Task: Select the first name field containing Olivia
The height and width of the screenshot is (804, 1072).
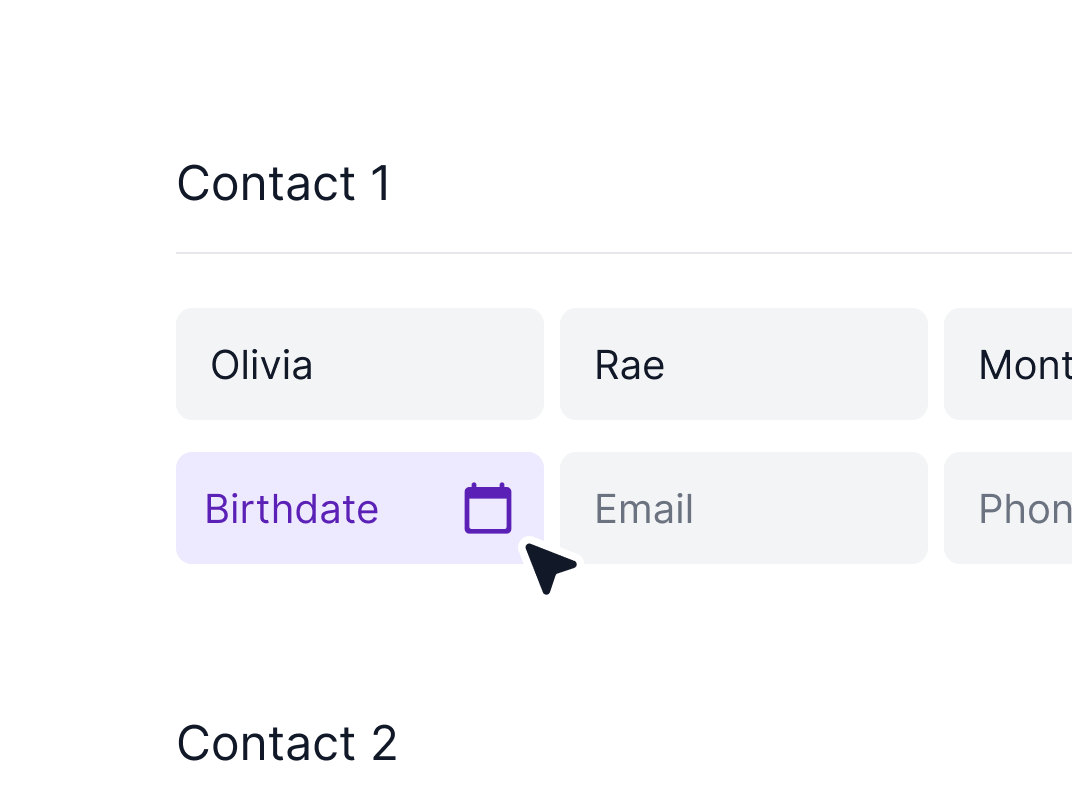Action: coord(360,364)
